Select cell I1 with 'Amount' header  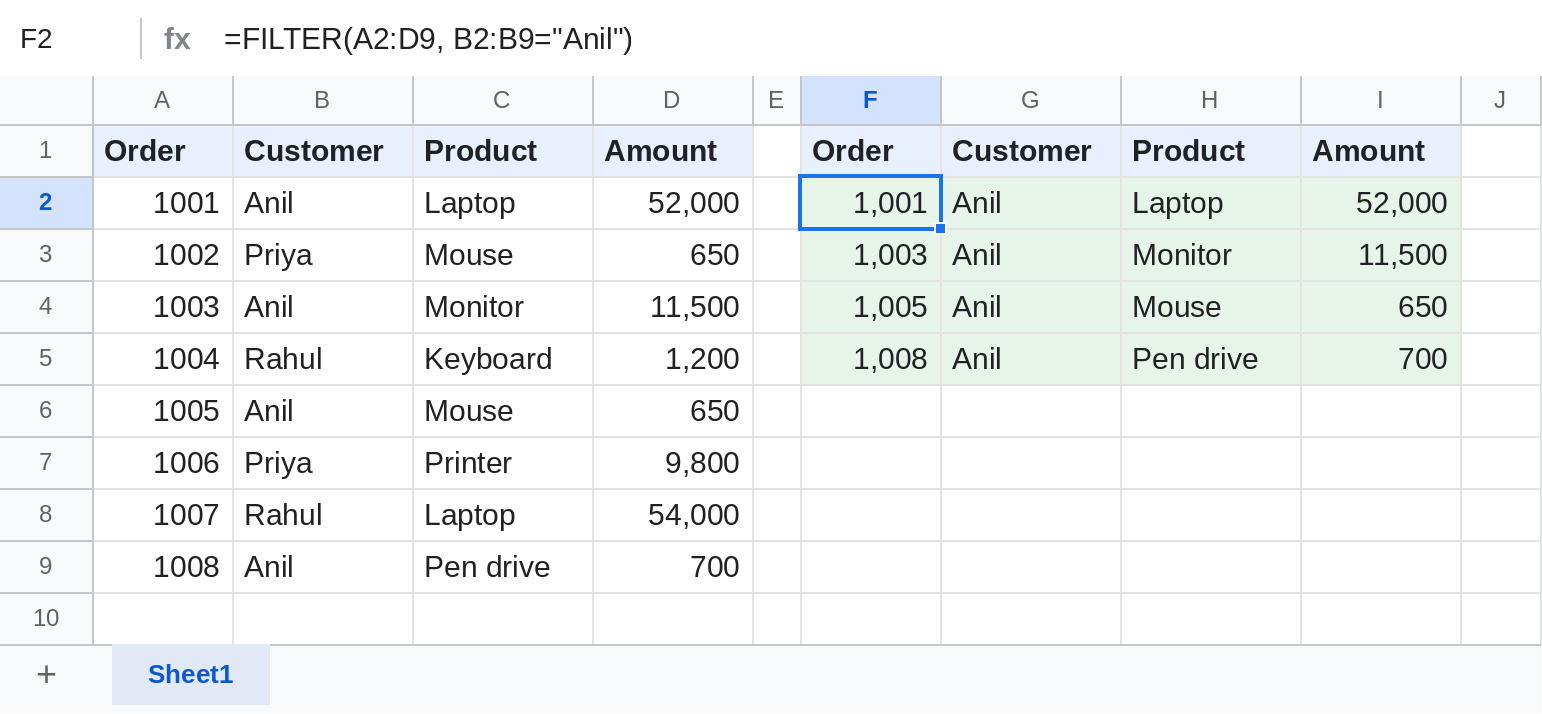click(x=1381, y=151)
